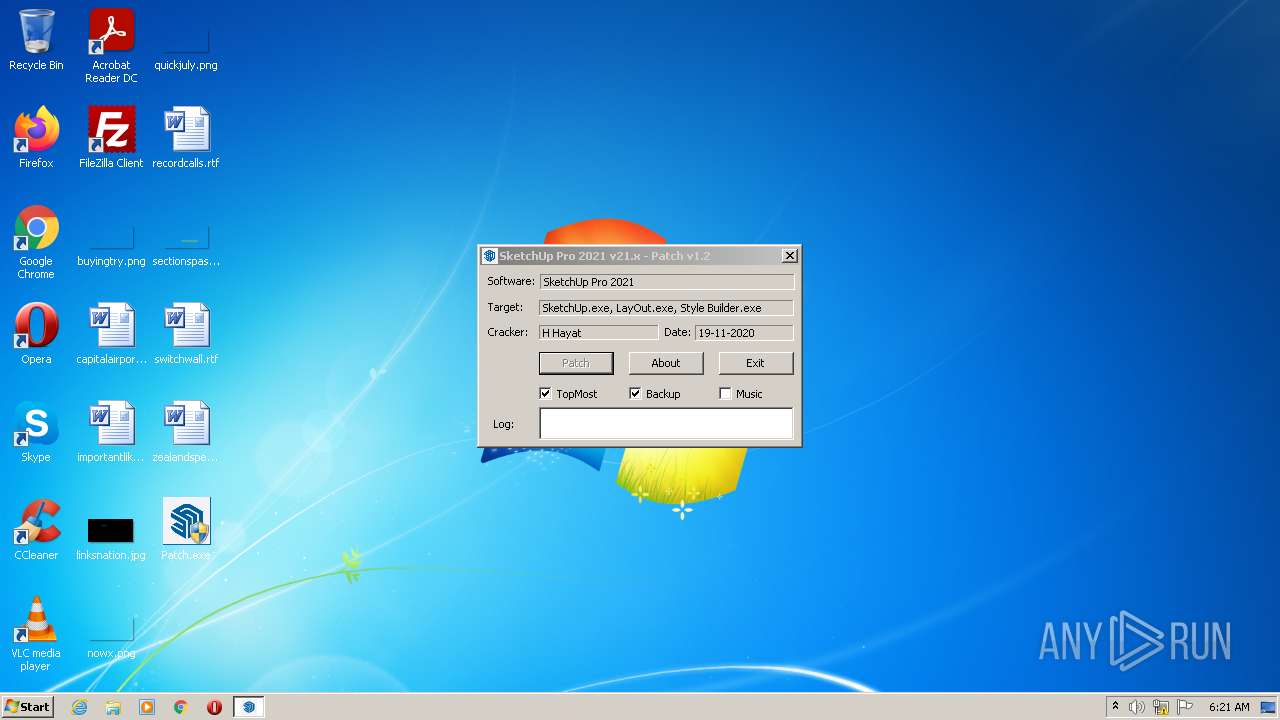The width and height of the screenshot is (1280, 720).
Task: Launch Windows Media Player from taskbar
Action: [x=147, y=707]
